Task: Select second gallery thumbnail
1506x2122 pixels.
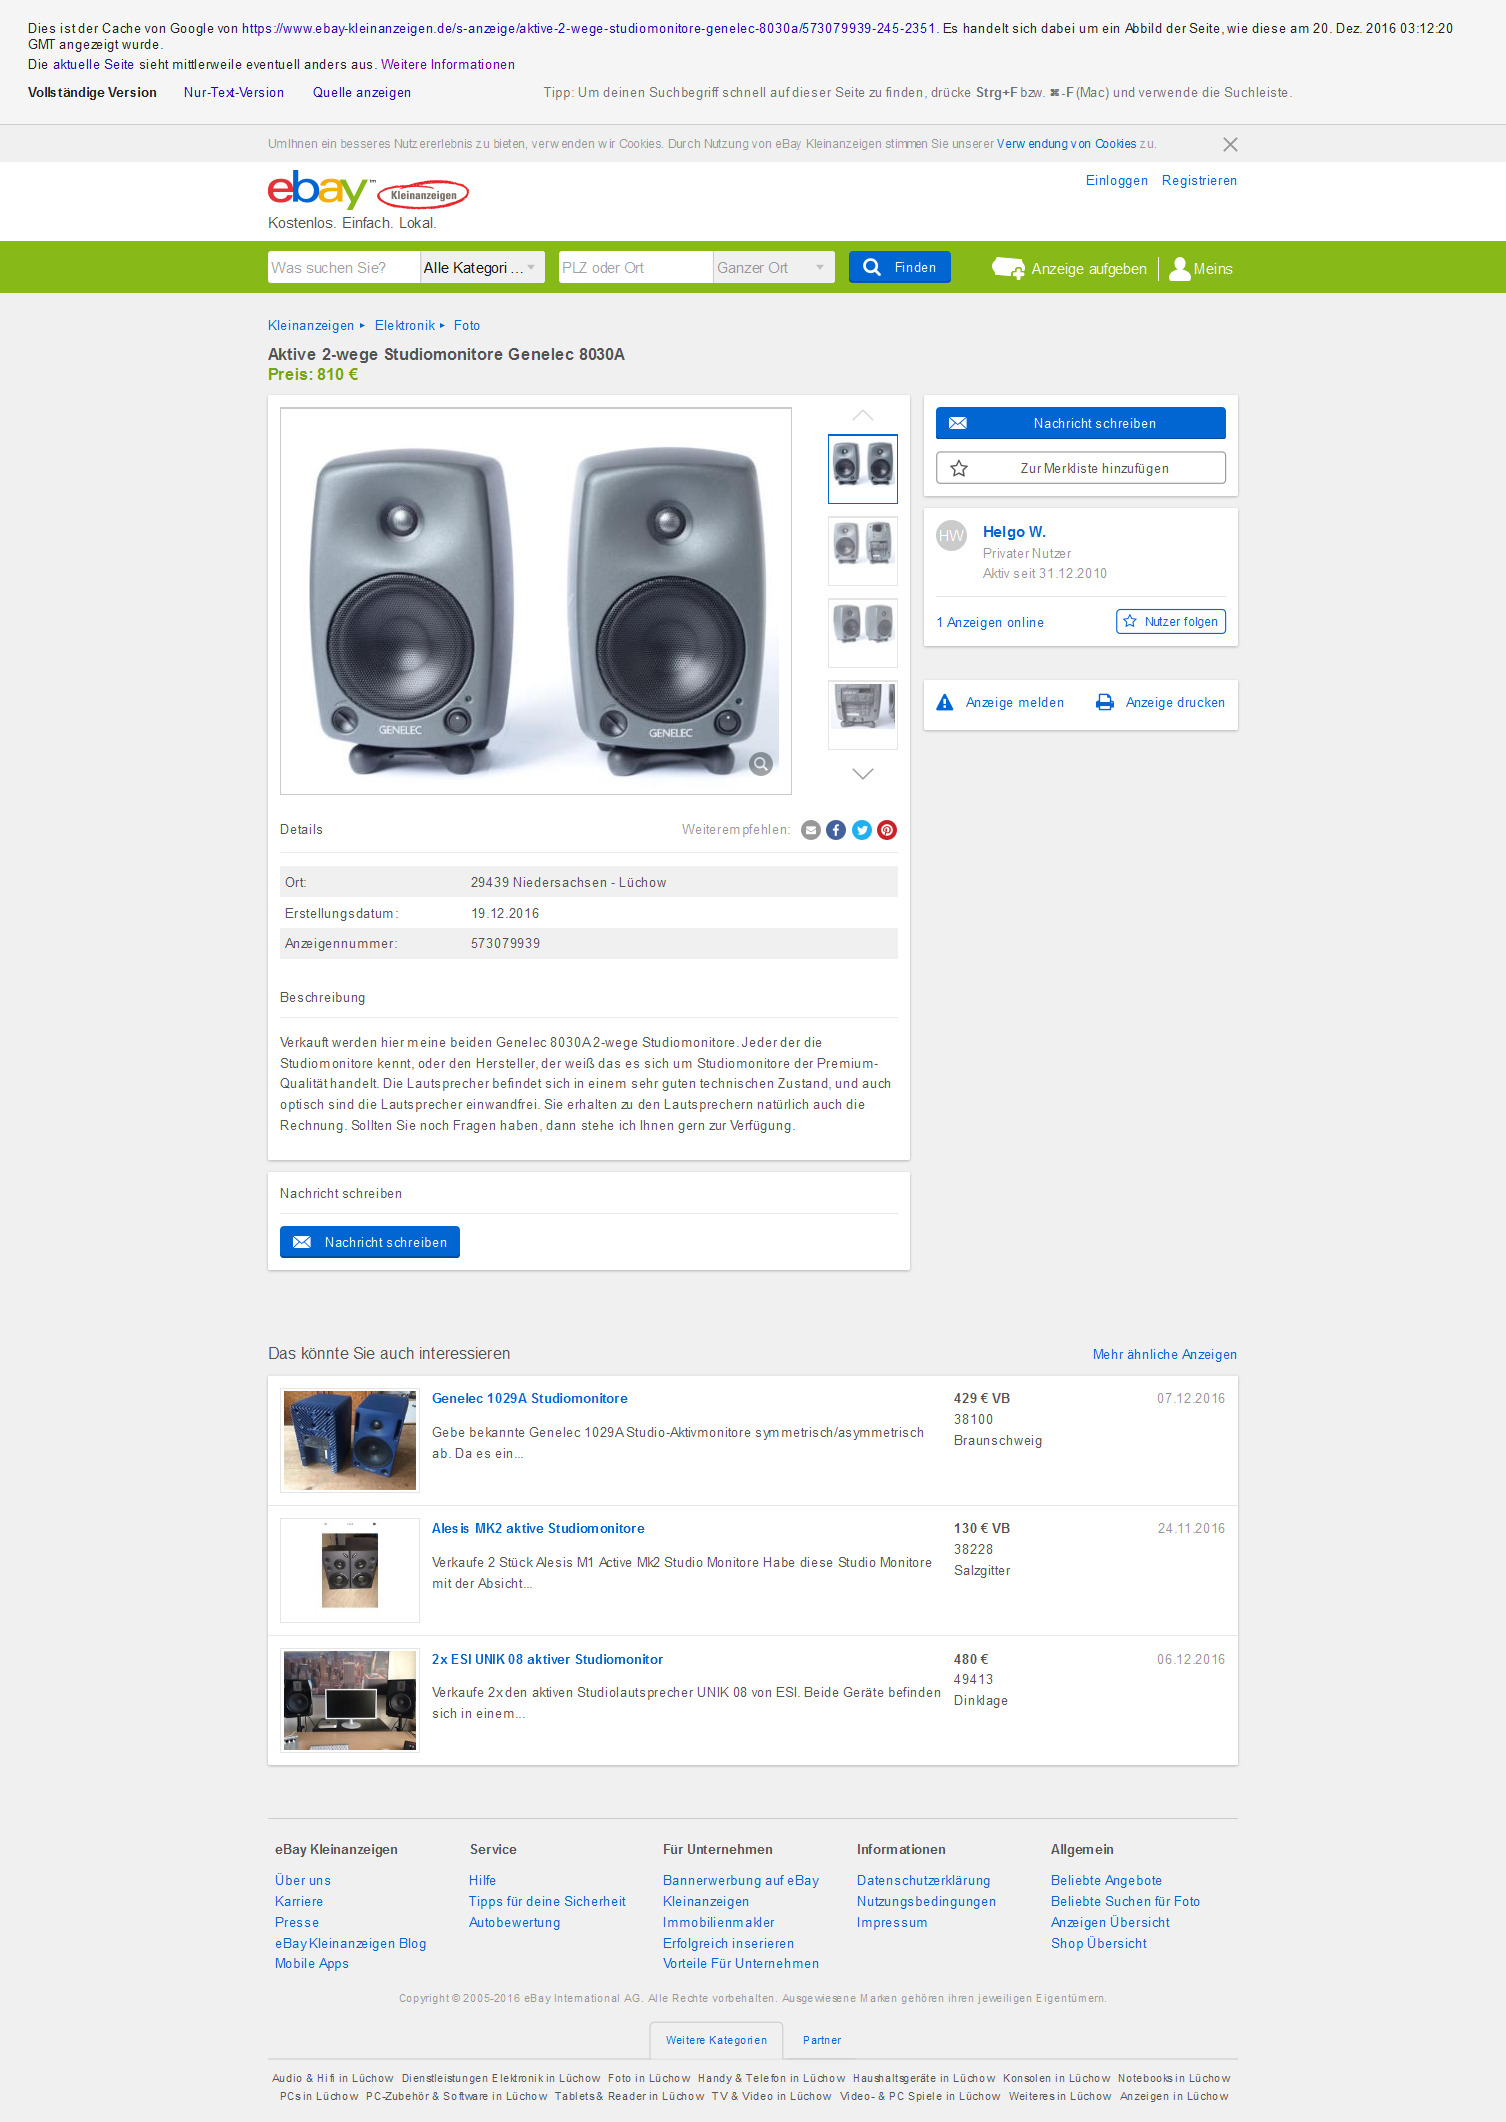Action: point(863,551)
